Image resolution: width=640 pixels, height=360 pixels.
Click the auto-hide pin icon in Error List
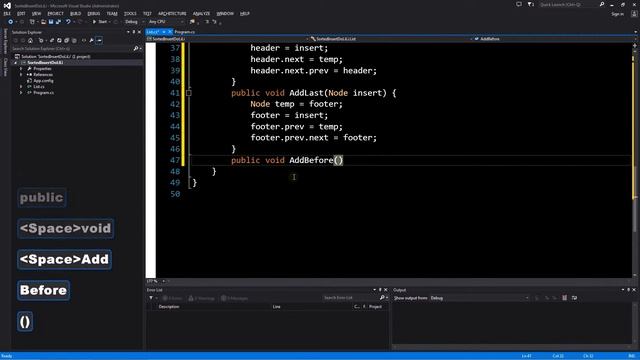click(380, 290)
